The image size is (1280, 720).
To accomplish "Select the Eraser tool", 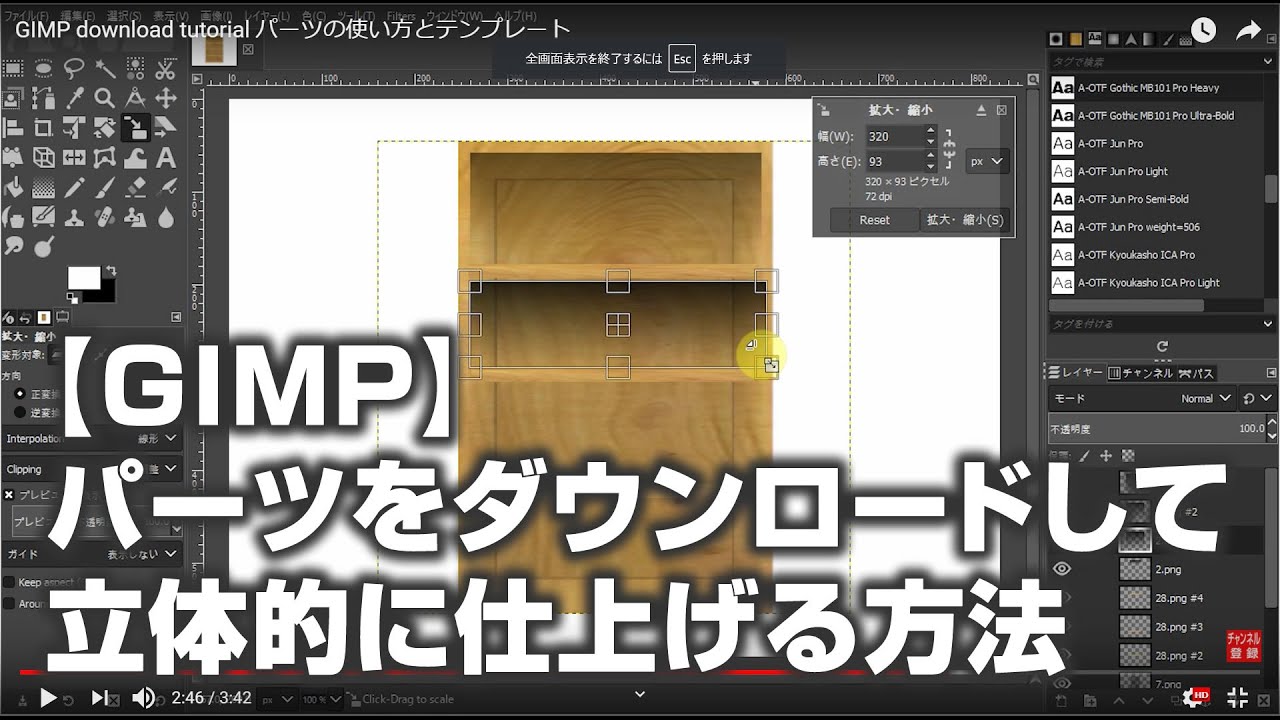I will pyautogui.click(x=135, y=188).
